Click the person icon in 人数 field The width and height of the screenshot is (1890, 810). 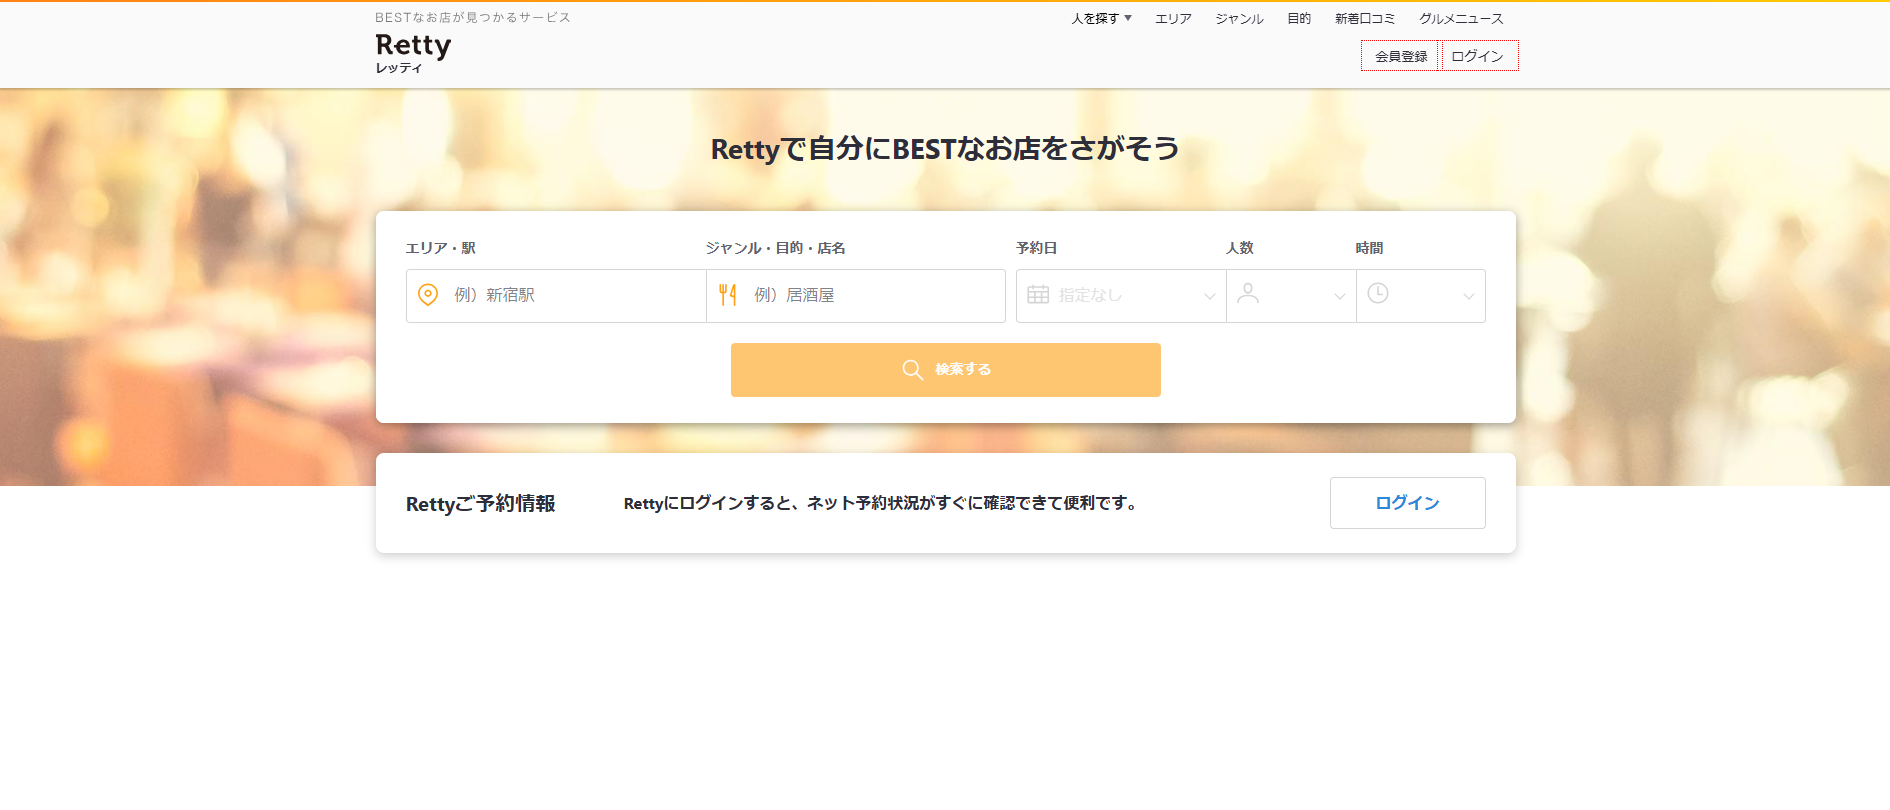pyautogui.click(x=1248, y=293)
